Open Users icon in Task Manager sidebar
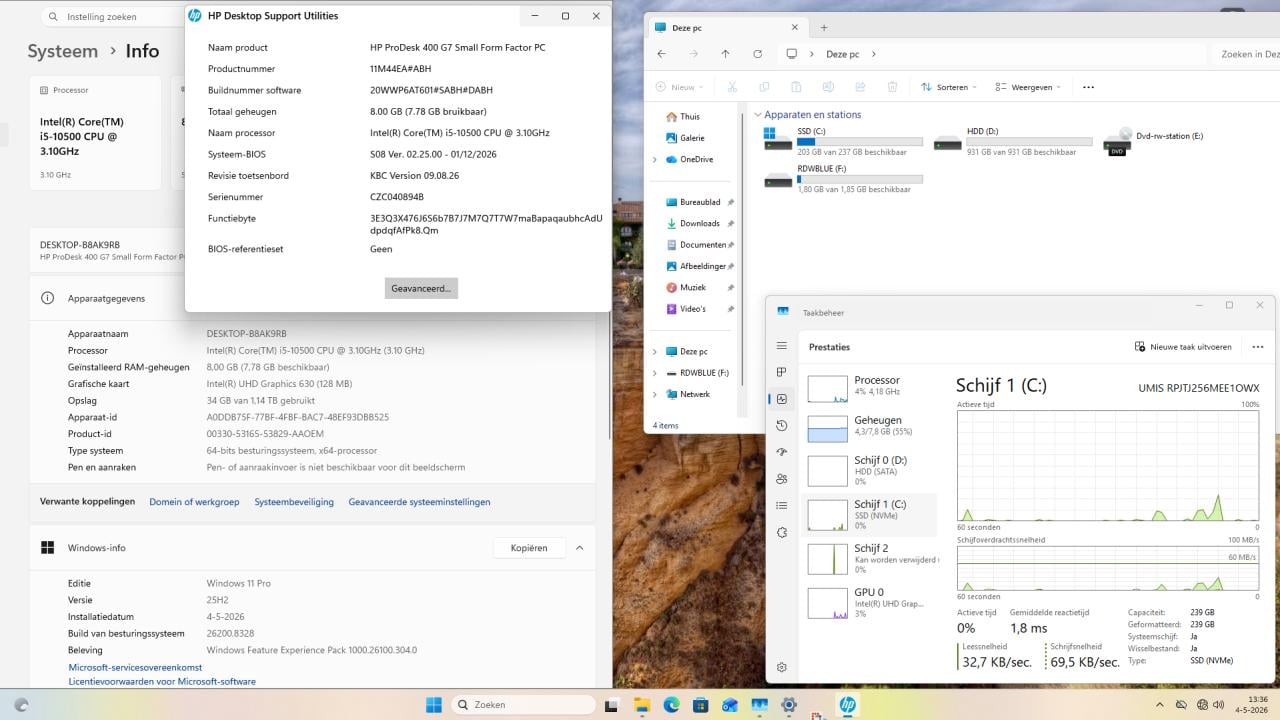 pyautogui.click(x=782, y=479)
